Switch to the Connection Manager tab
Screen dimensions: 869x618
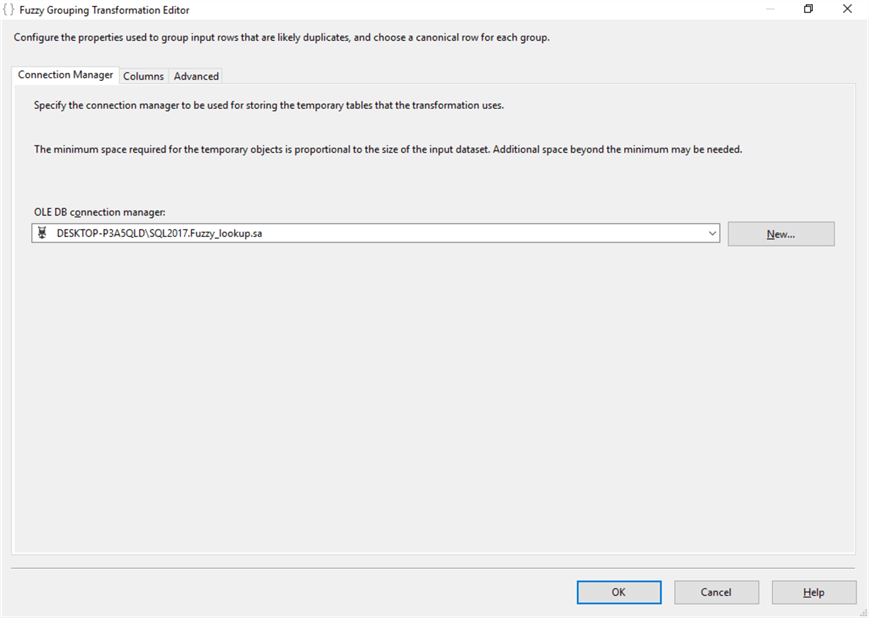[65, 75]
